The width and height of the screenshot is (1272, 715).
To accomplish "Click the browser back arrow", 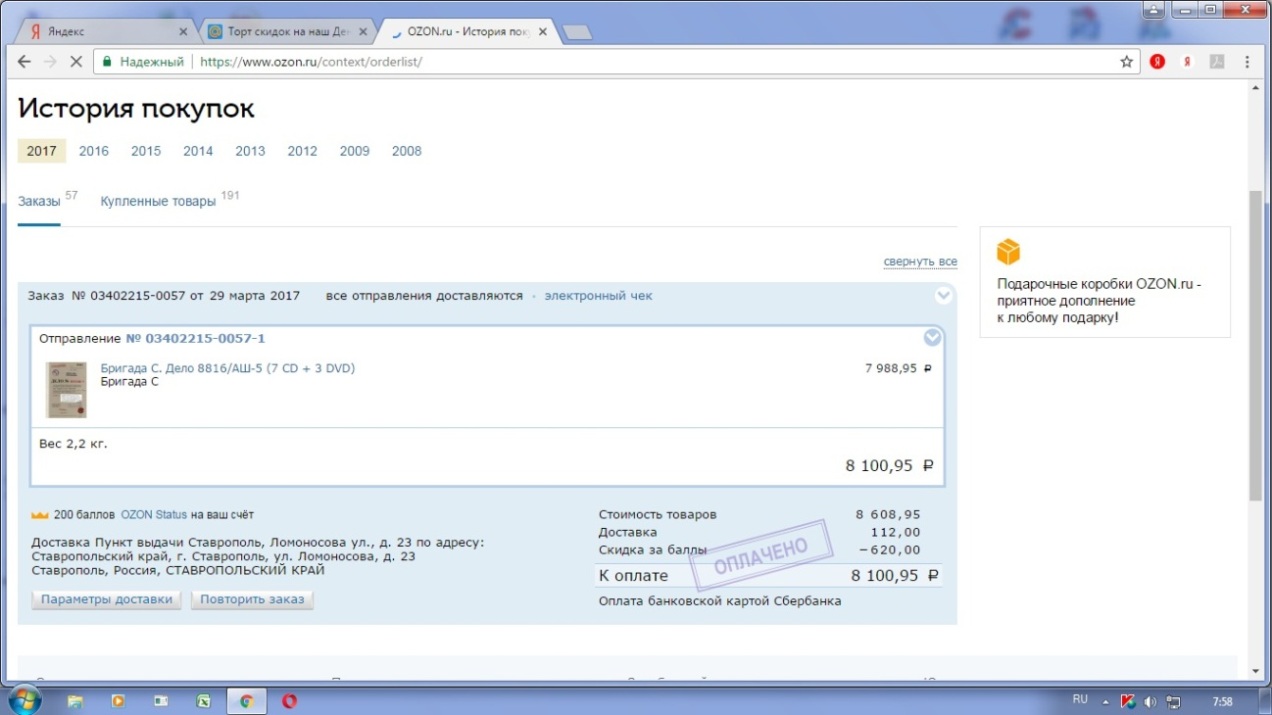I will coord(24,61).
